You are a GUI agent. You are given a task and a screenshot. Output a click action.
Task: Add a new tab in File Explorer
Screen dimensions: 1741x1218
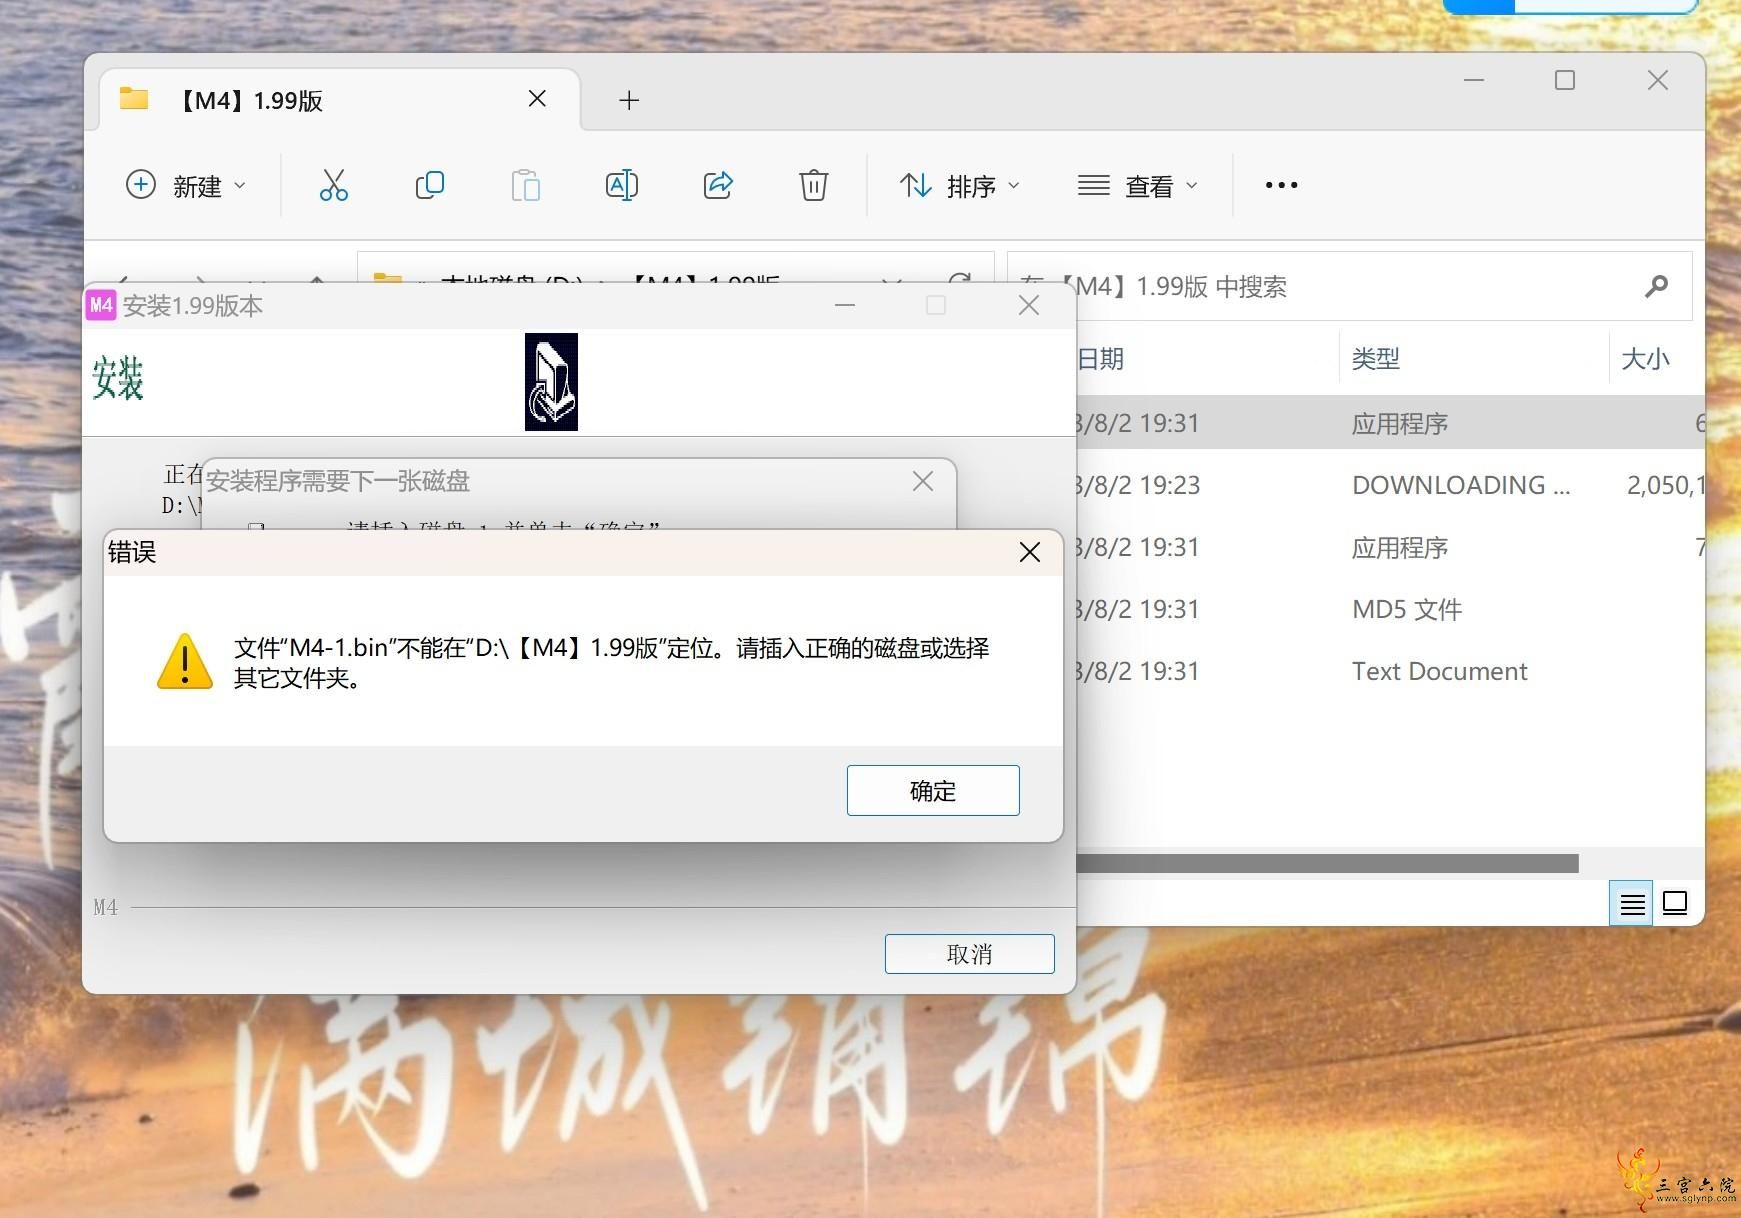(x=629, y=100)
